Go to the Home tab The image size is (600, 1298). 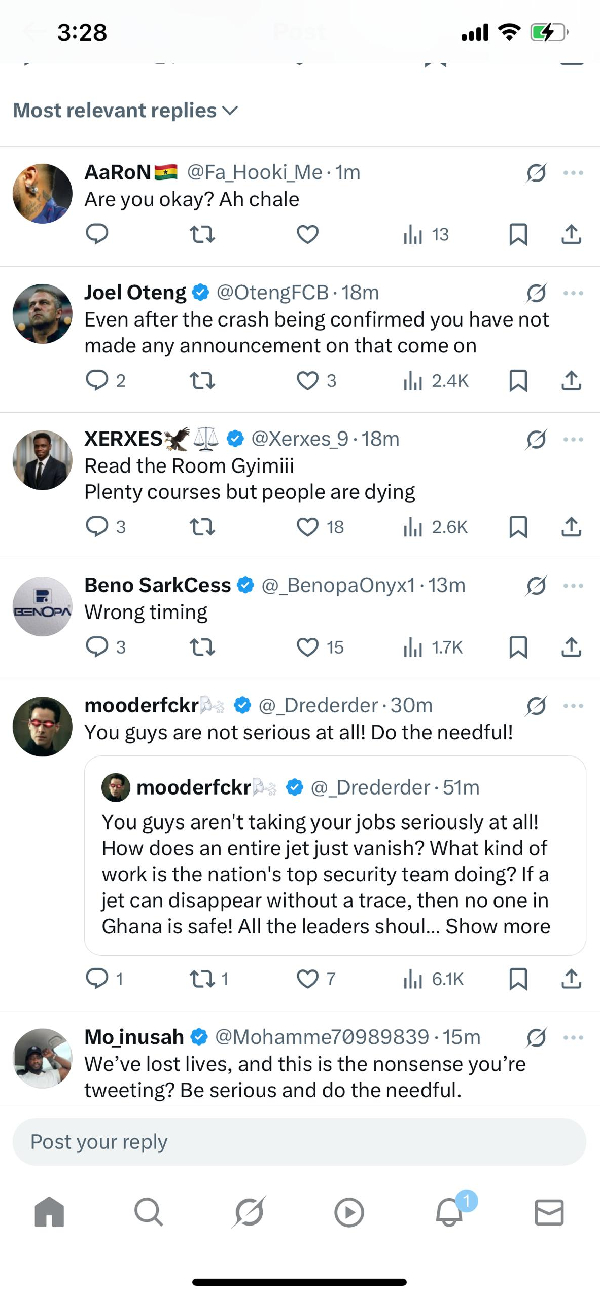pos(49,1213)
